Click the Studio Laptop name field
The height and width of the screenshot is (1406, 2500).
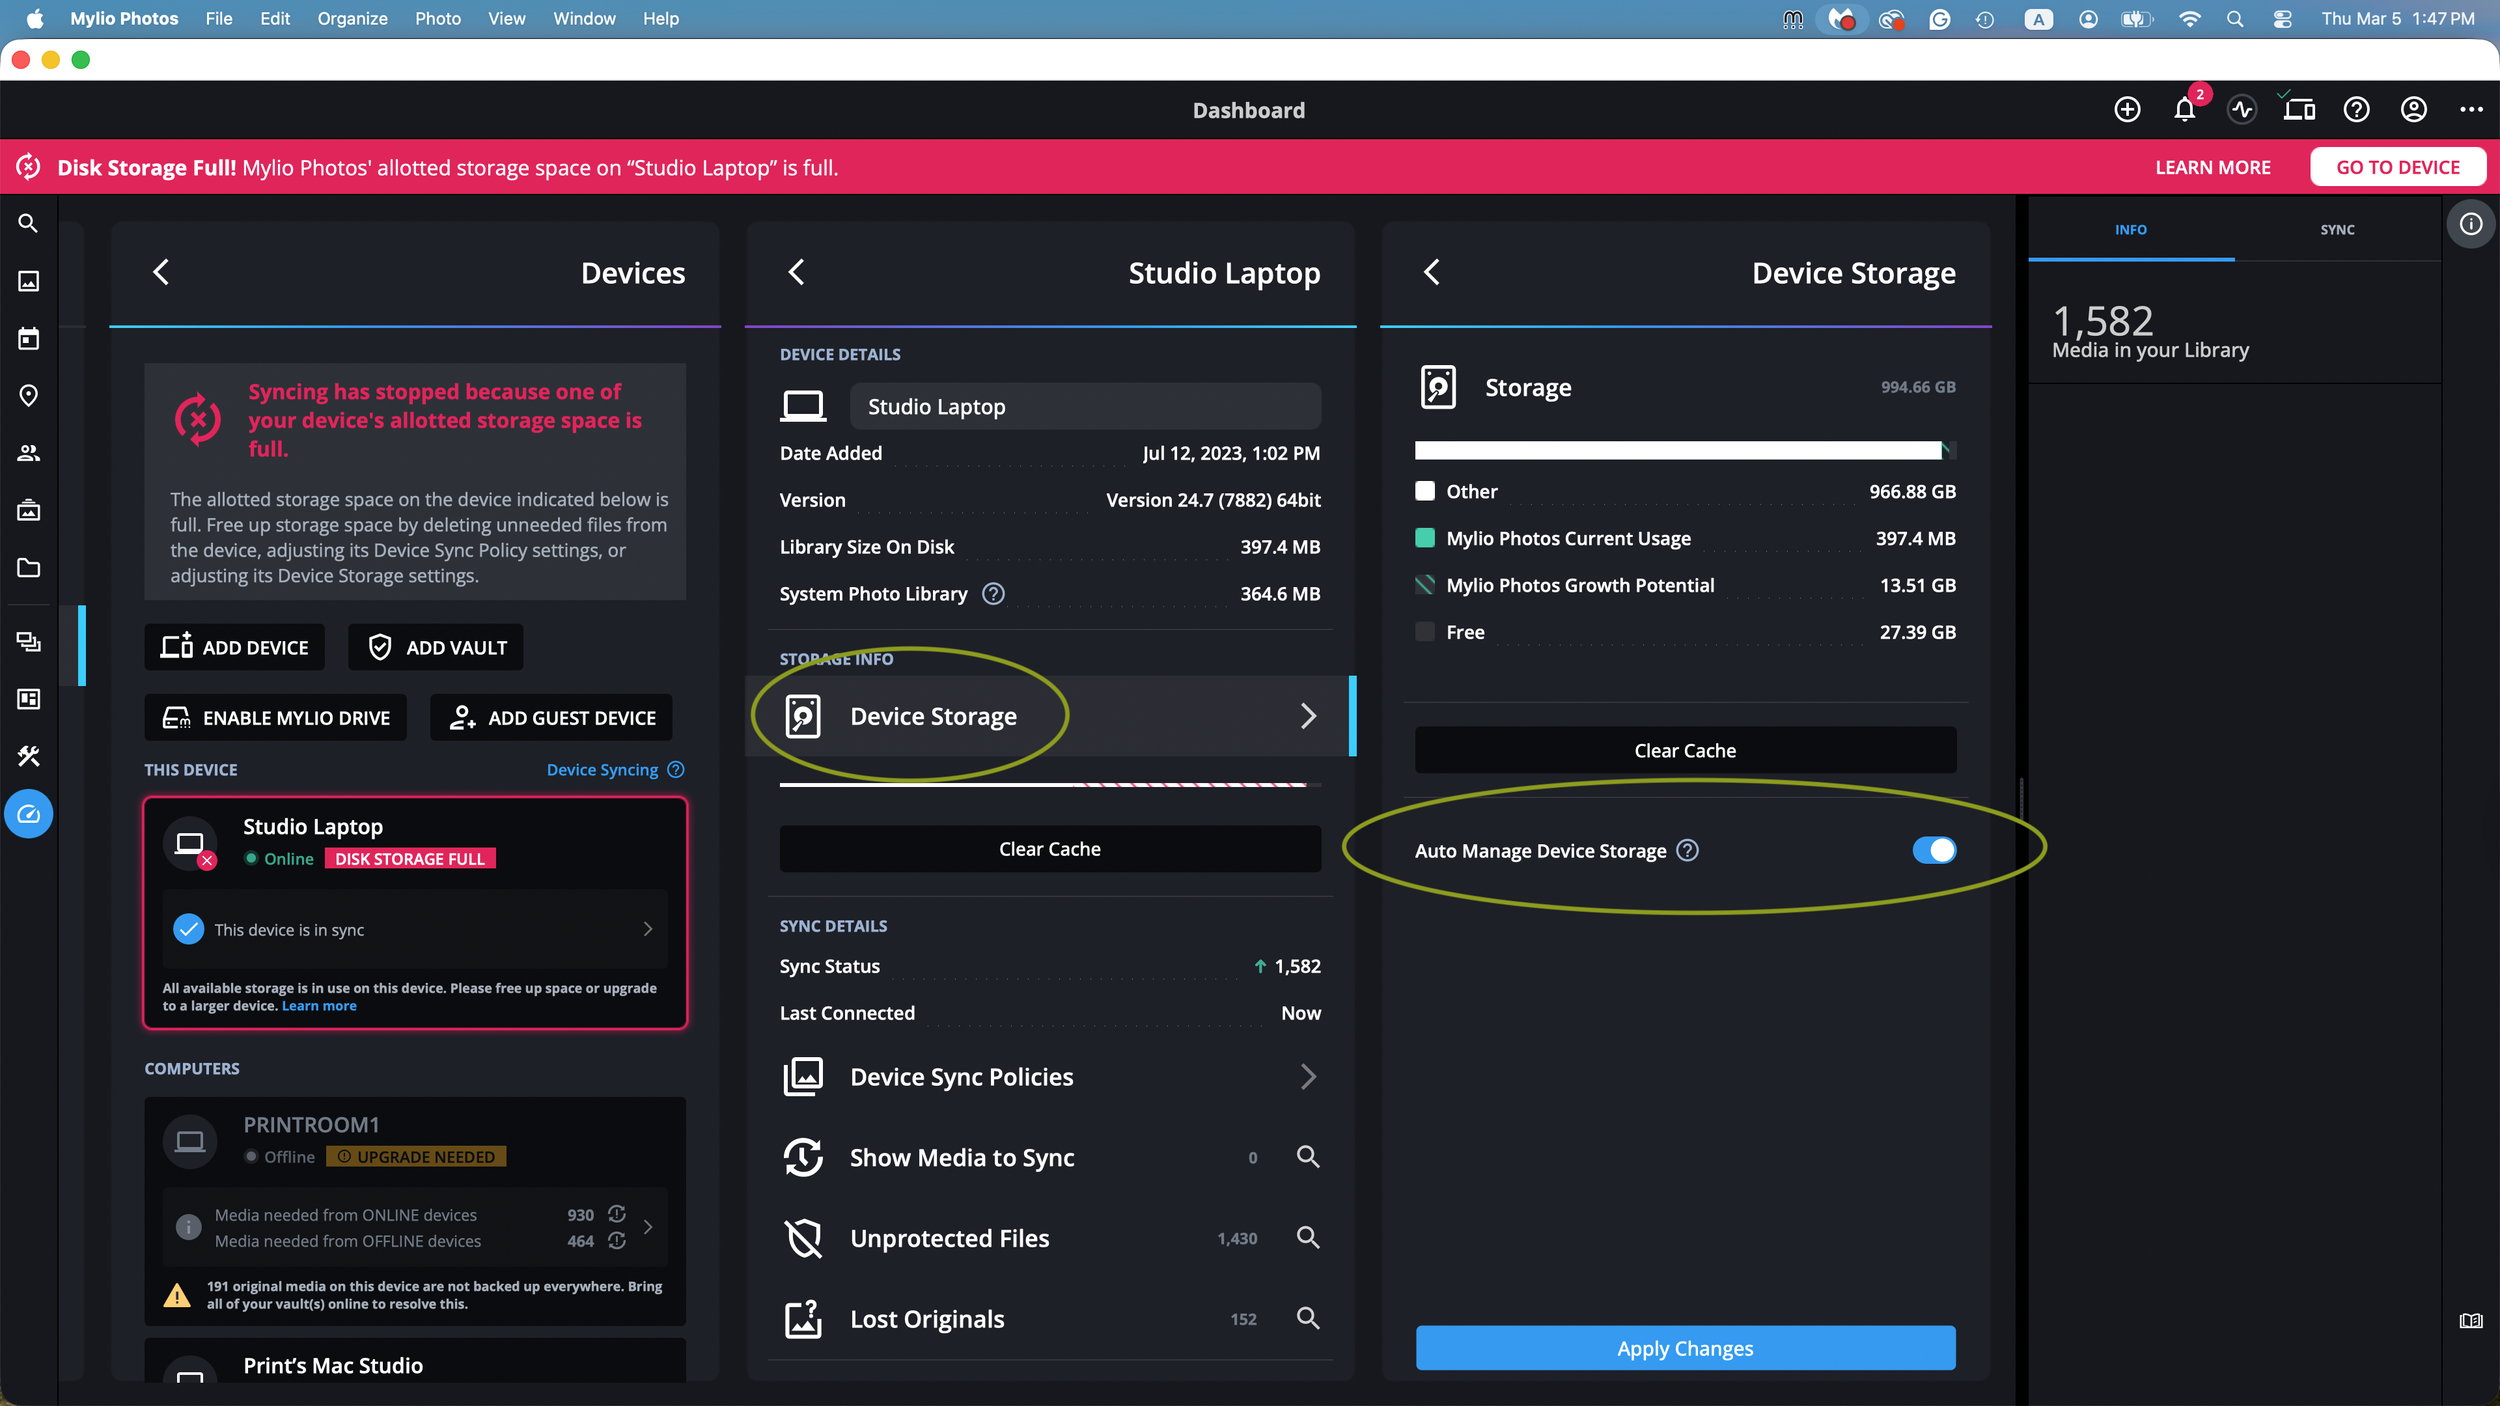1084,407
